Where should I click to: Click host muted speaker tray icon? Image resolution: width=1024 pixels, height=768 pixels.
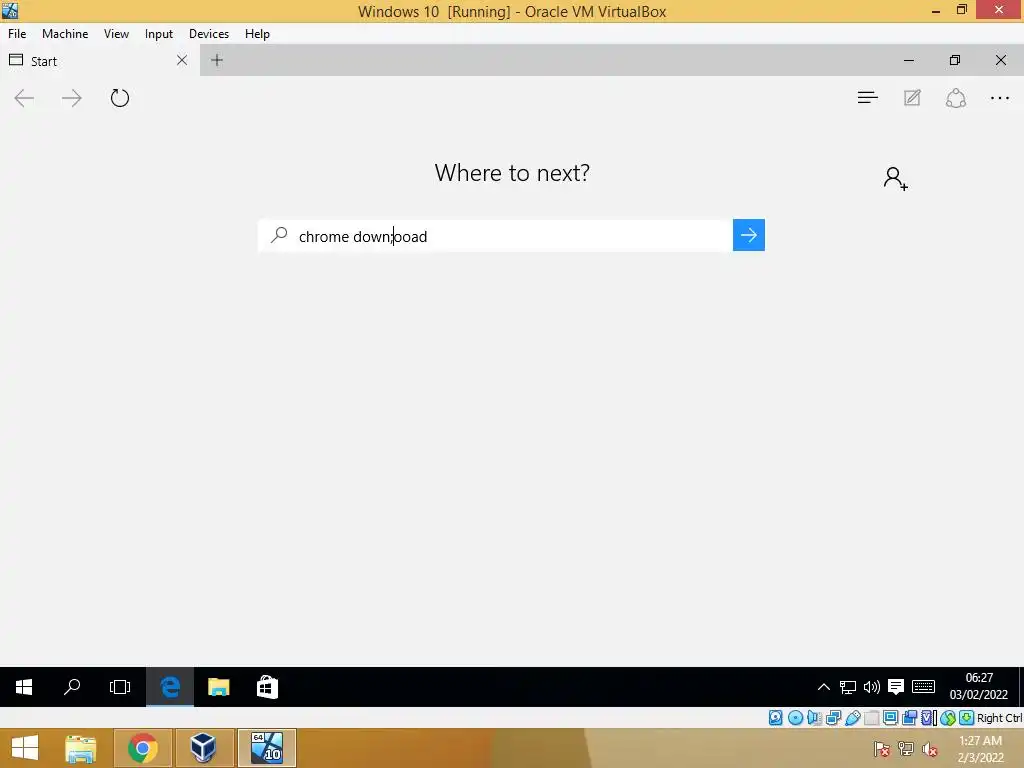tap(929, 748)
